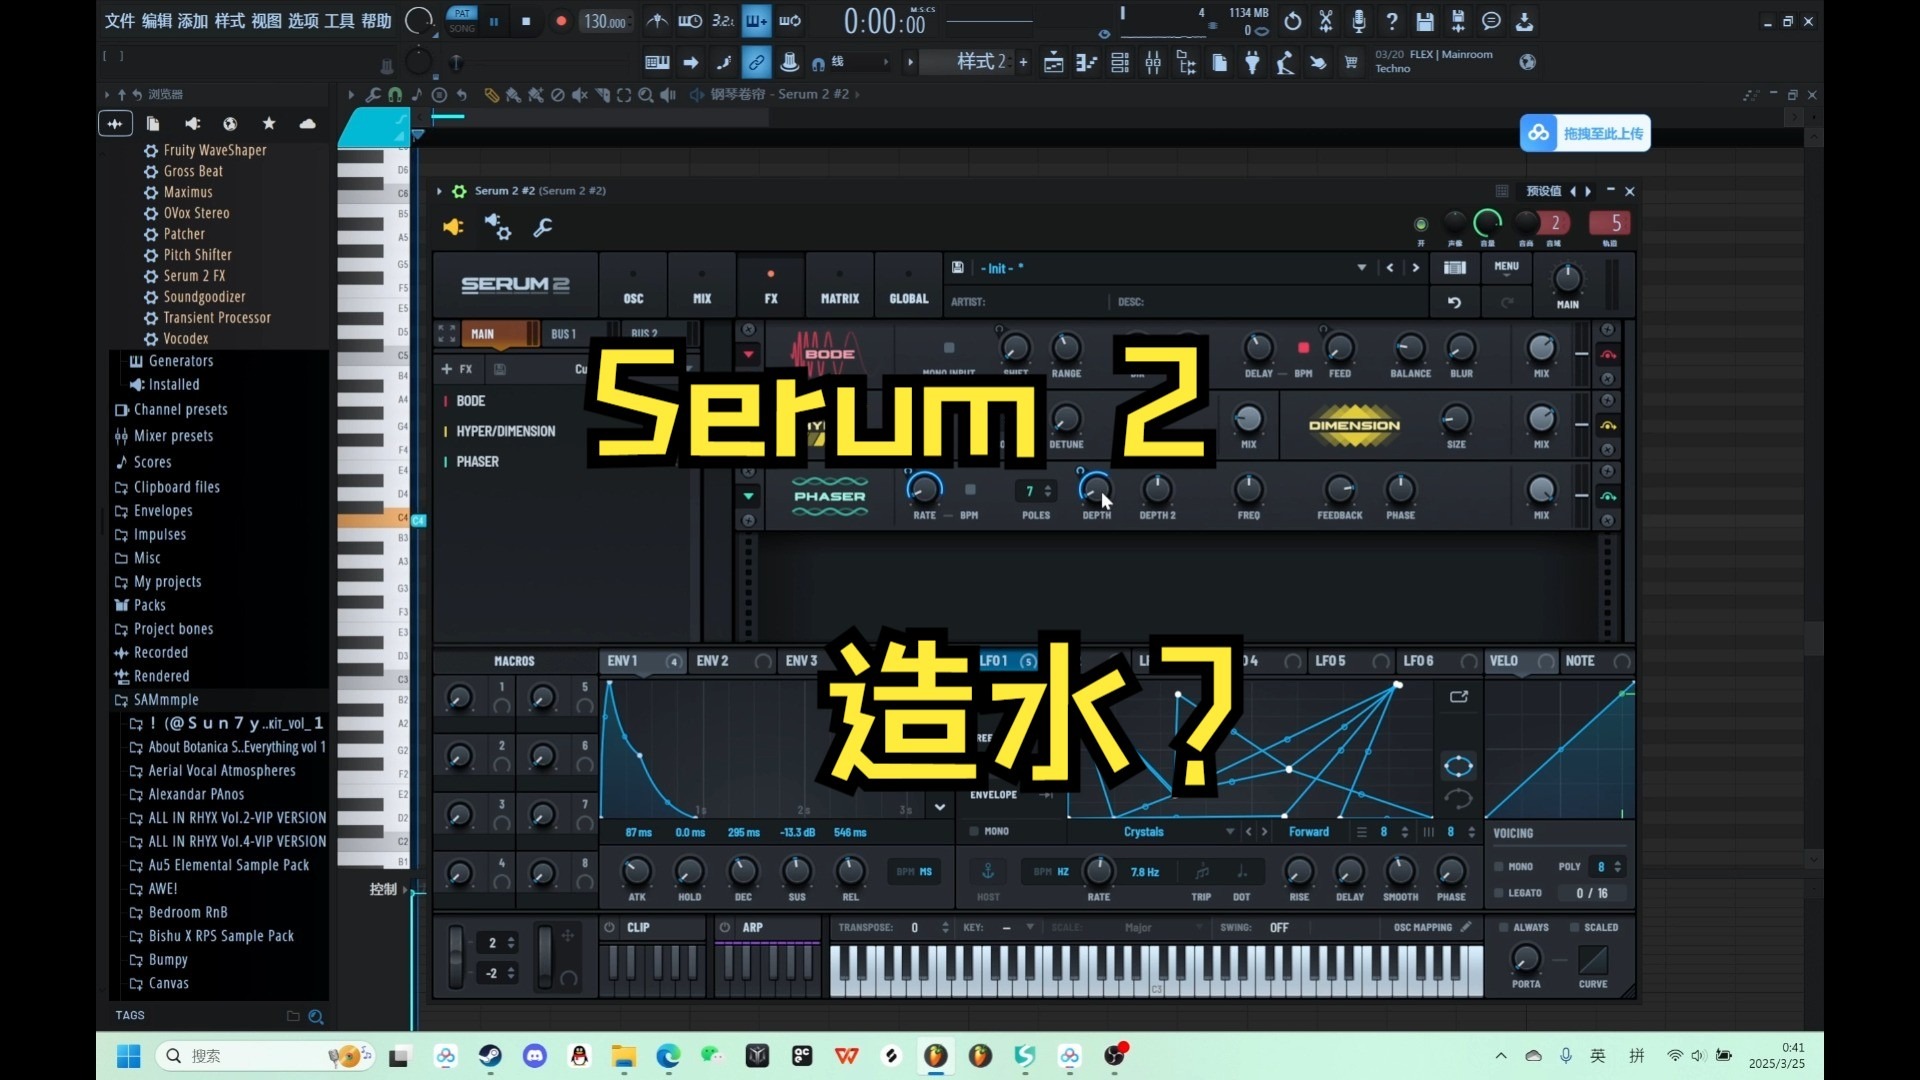The width and height of the screenshot is (1920, 1080).
Task: Click the Phaser RATE knob
Action: (x=924, y=489)
